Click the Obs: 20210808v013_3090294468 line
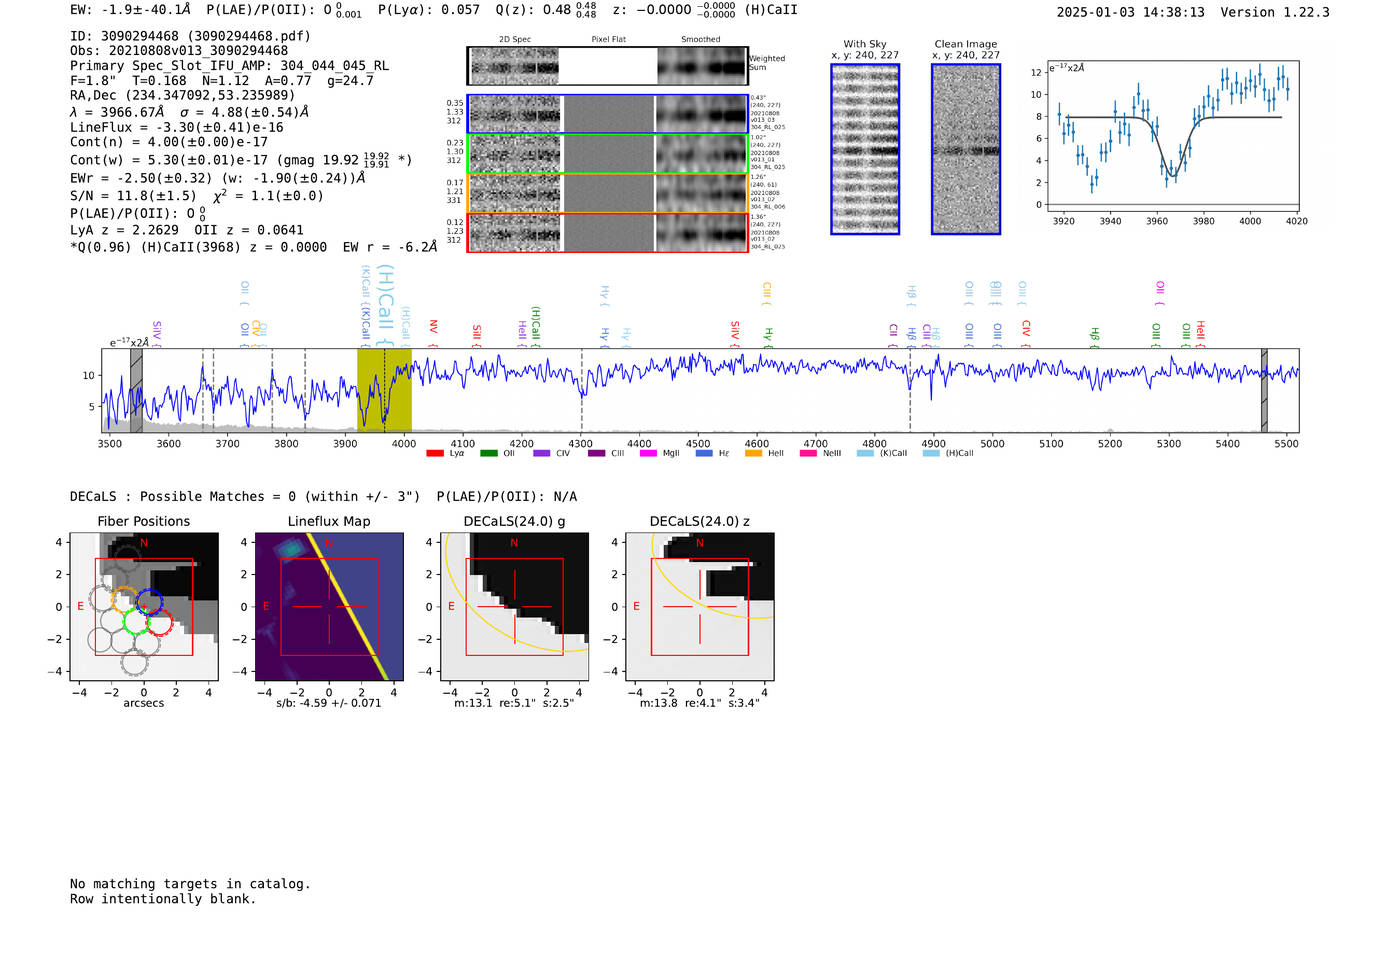1400x953 pixels. click(179, 51)
